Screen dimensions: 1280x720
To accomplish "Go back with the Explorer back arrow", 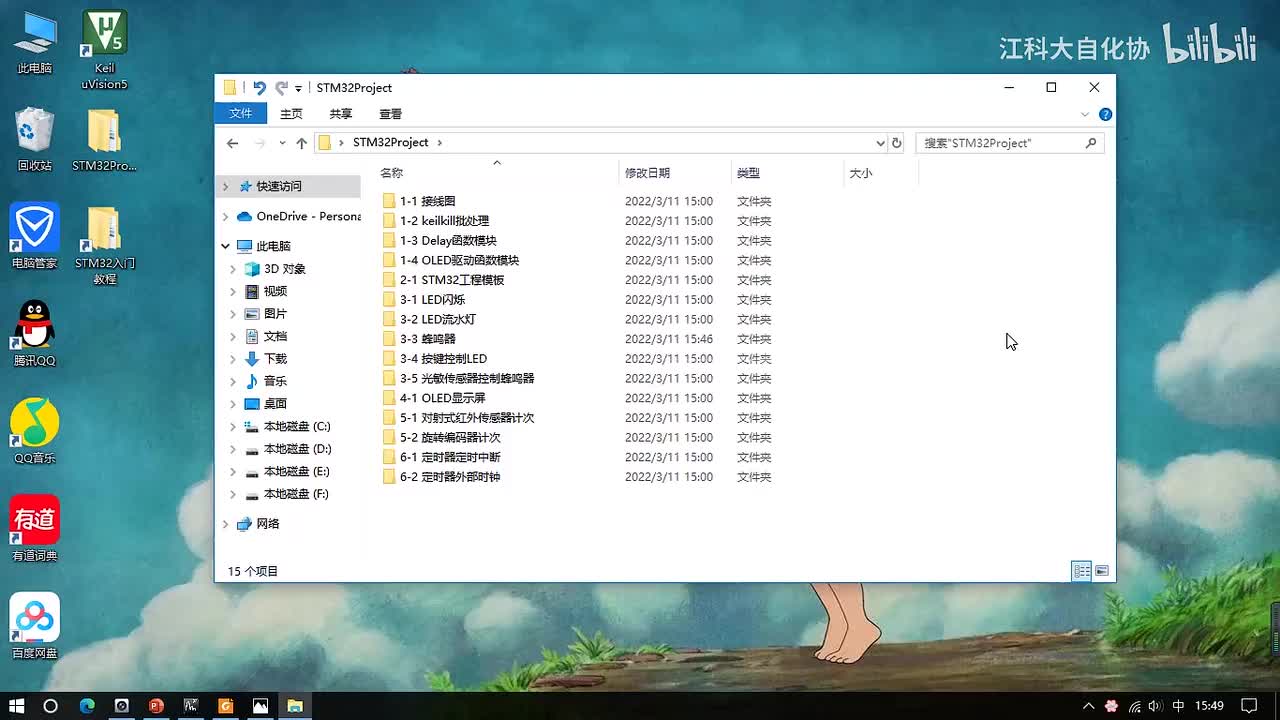I will click(232, 143).
